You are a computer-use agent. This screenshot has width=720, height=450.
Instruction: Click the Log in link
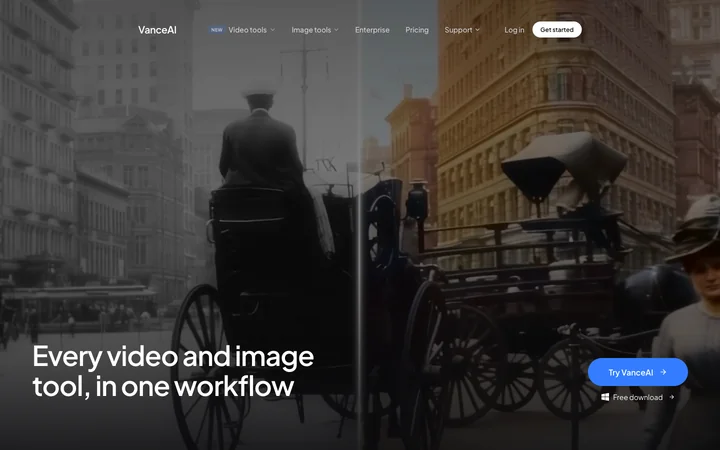pyautogui.click(x=514, y=30)
